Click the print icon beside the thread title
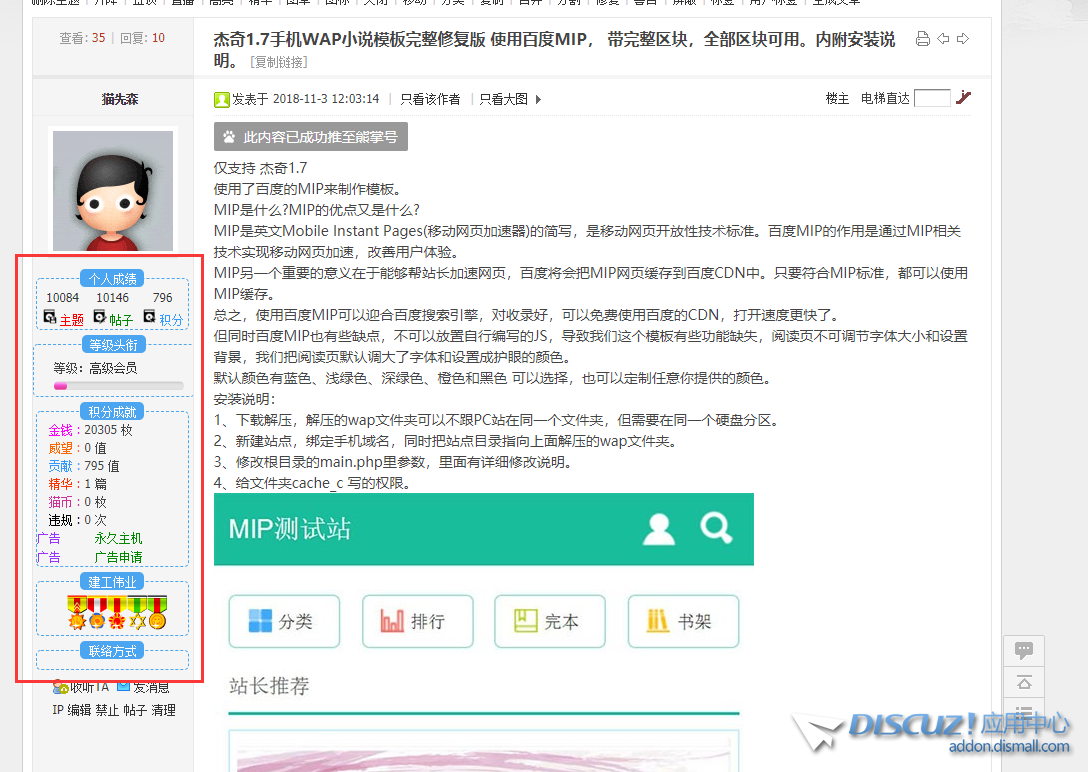This screenshot has height=772, width=1088. (923, 39)
